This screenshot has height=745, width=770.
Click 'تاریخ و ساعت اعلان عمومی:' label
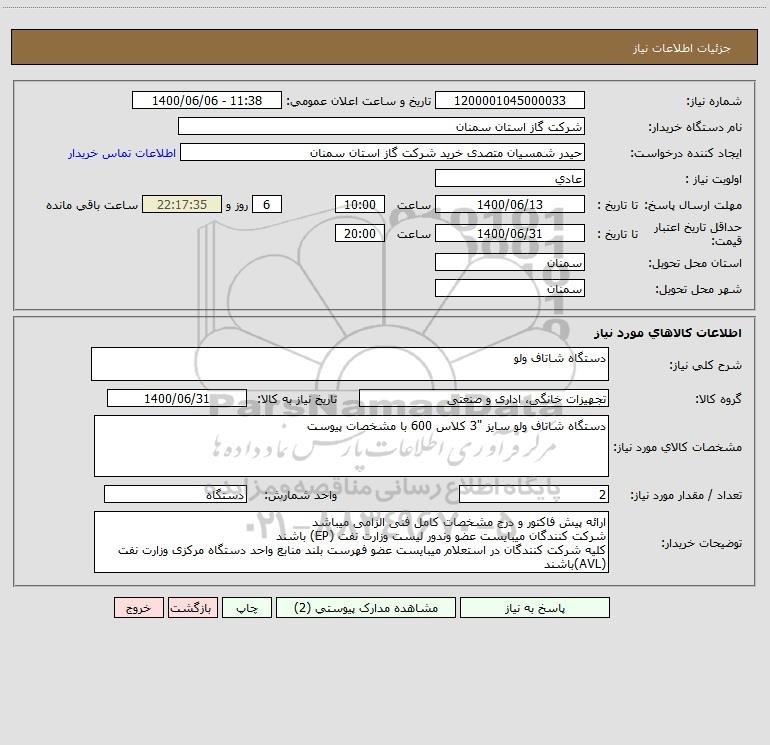(359, 101)
